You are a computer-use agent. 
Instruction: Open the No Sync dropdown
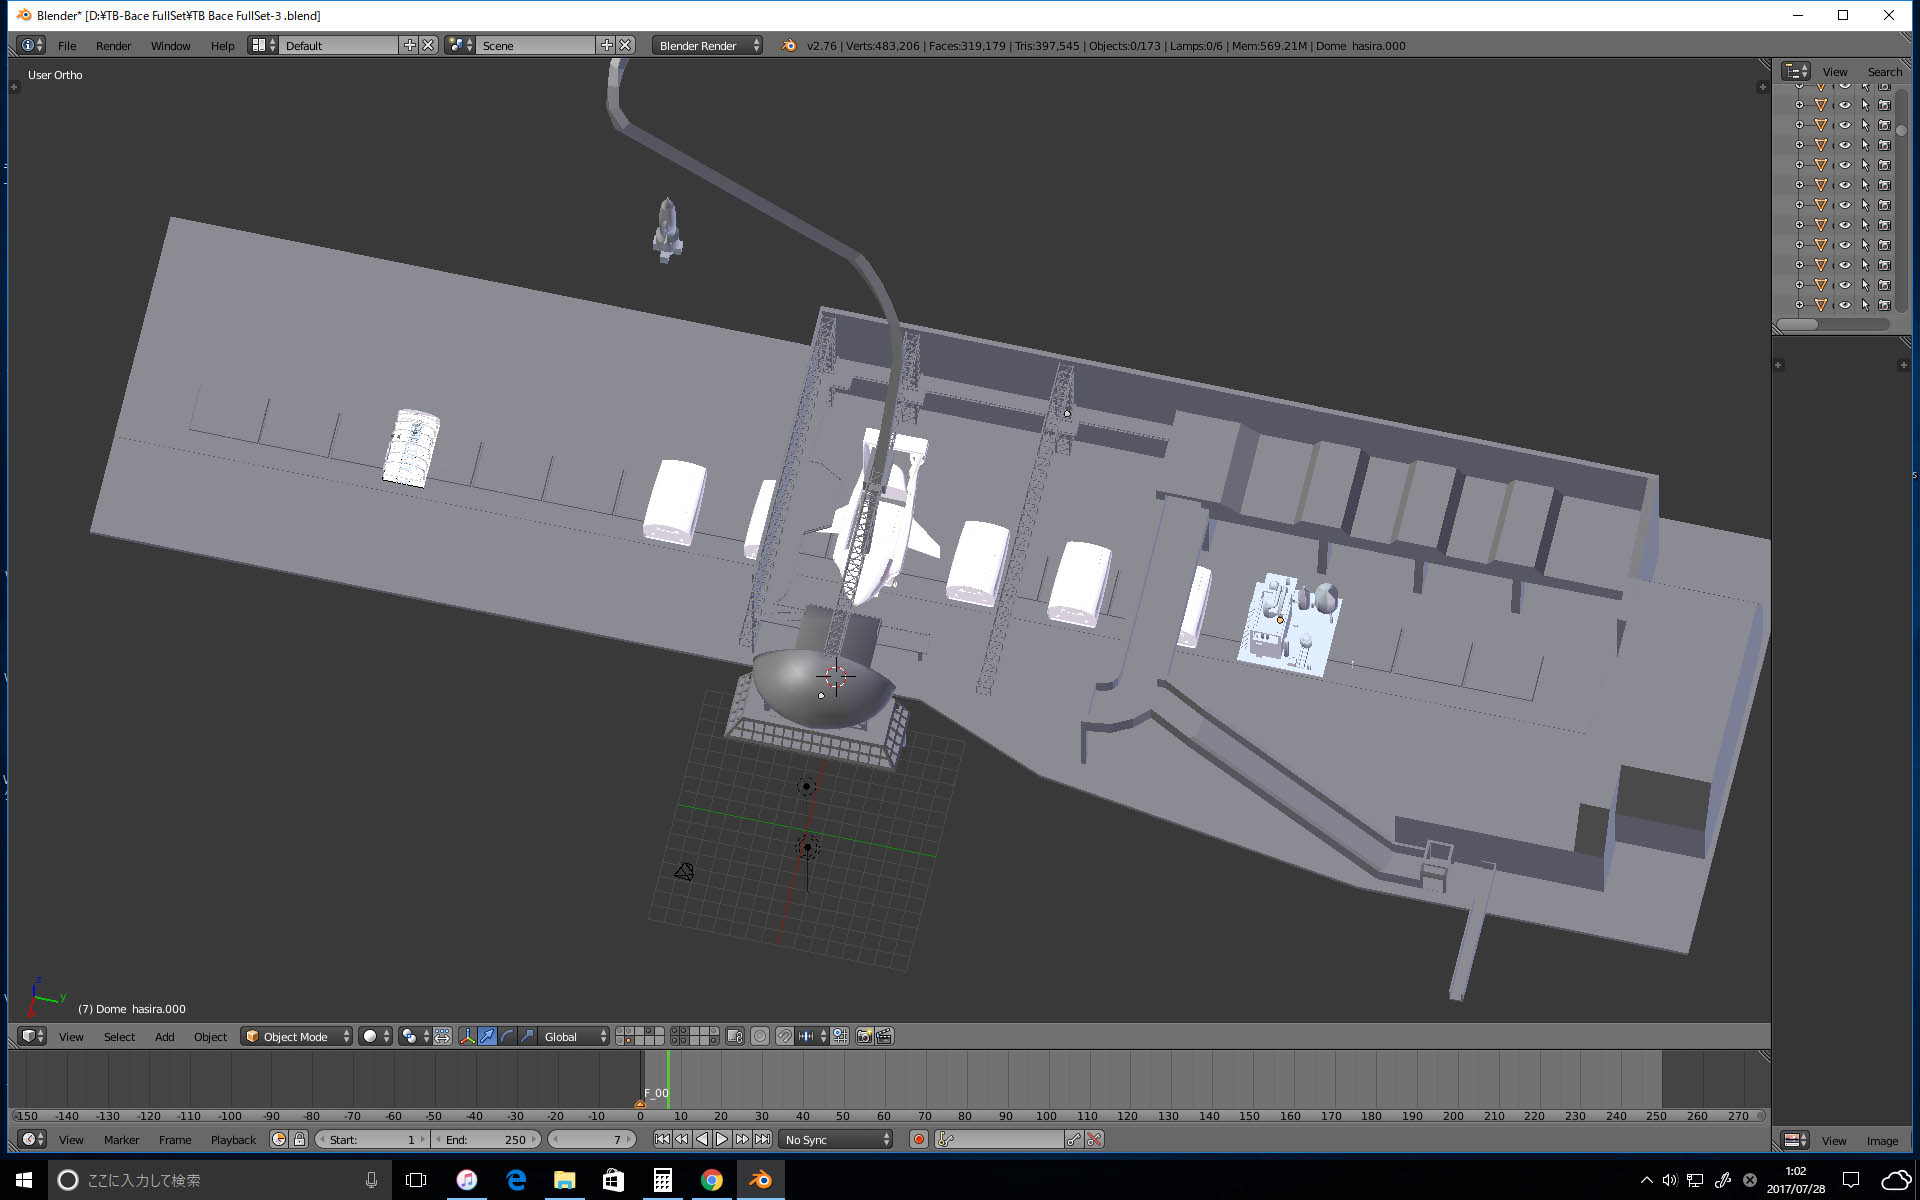(835, 1139)
